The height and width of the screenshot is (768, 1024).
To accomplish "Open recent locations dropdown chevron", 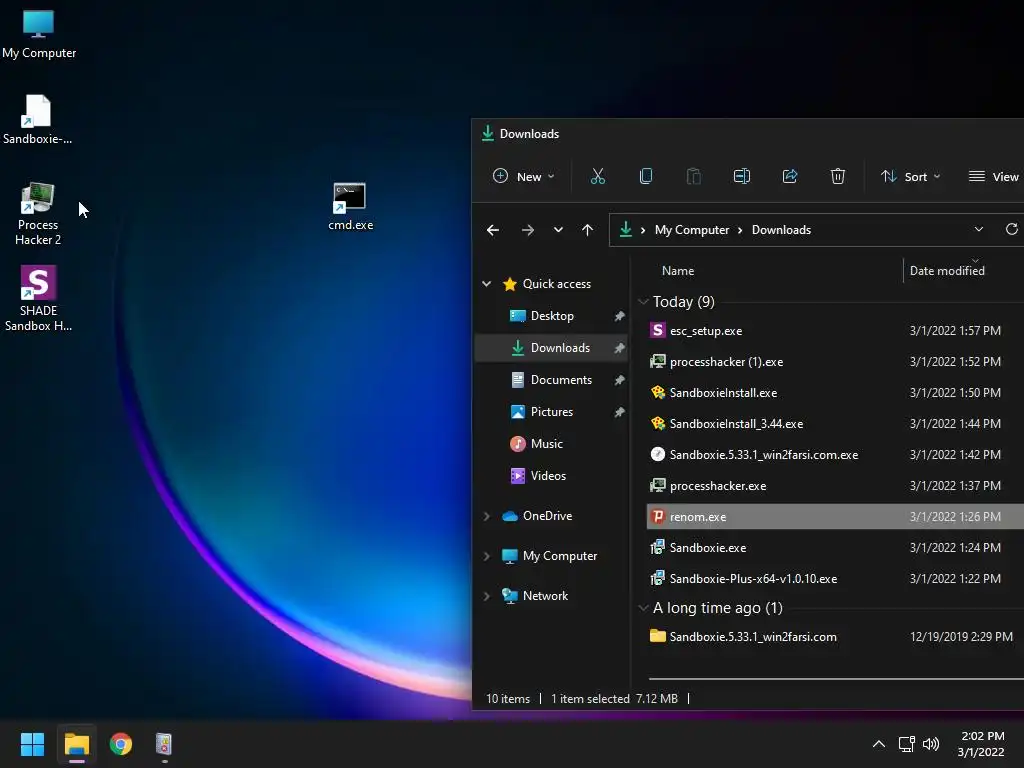I will pos(558,230).
